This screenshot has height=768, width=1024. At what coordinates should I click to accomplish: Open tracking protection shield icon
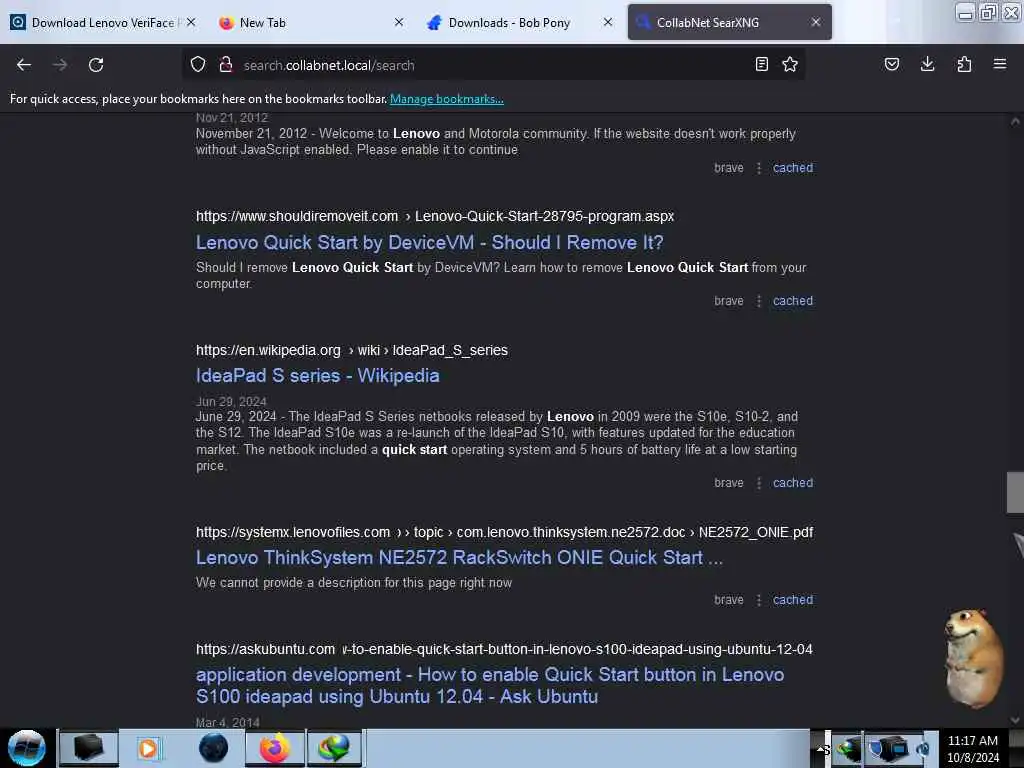point(198,65)
